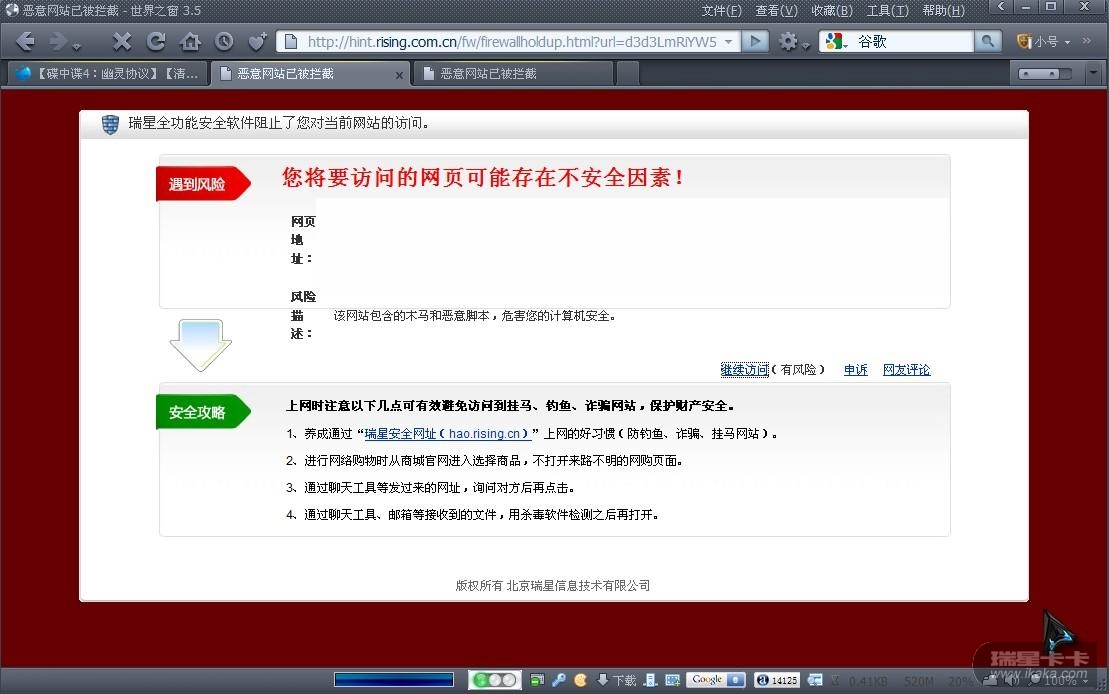Switch to second 恶意网站已被拦截 tab
Screen dimensions: 1109x694
(513, 74)
